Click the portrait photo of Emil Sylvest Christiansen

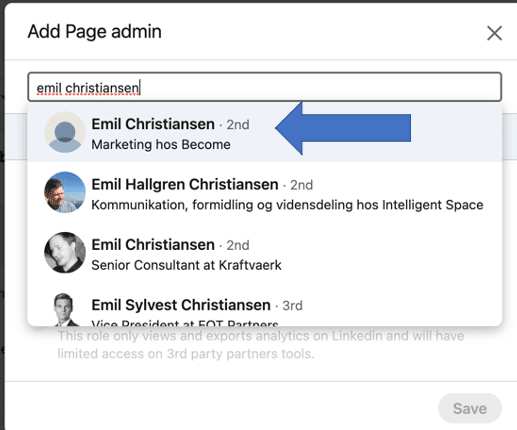click(x=65, y=309)
